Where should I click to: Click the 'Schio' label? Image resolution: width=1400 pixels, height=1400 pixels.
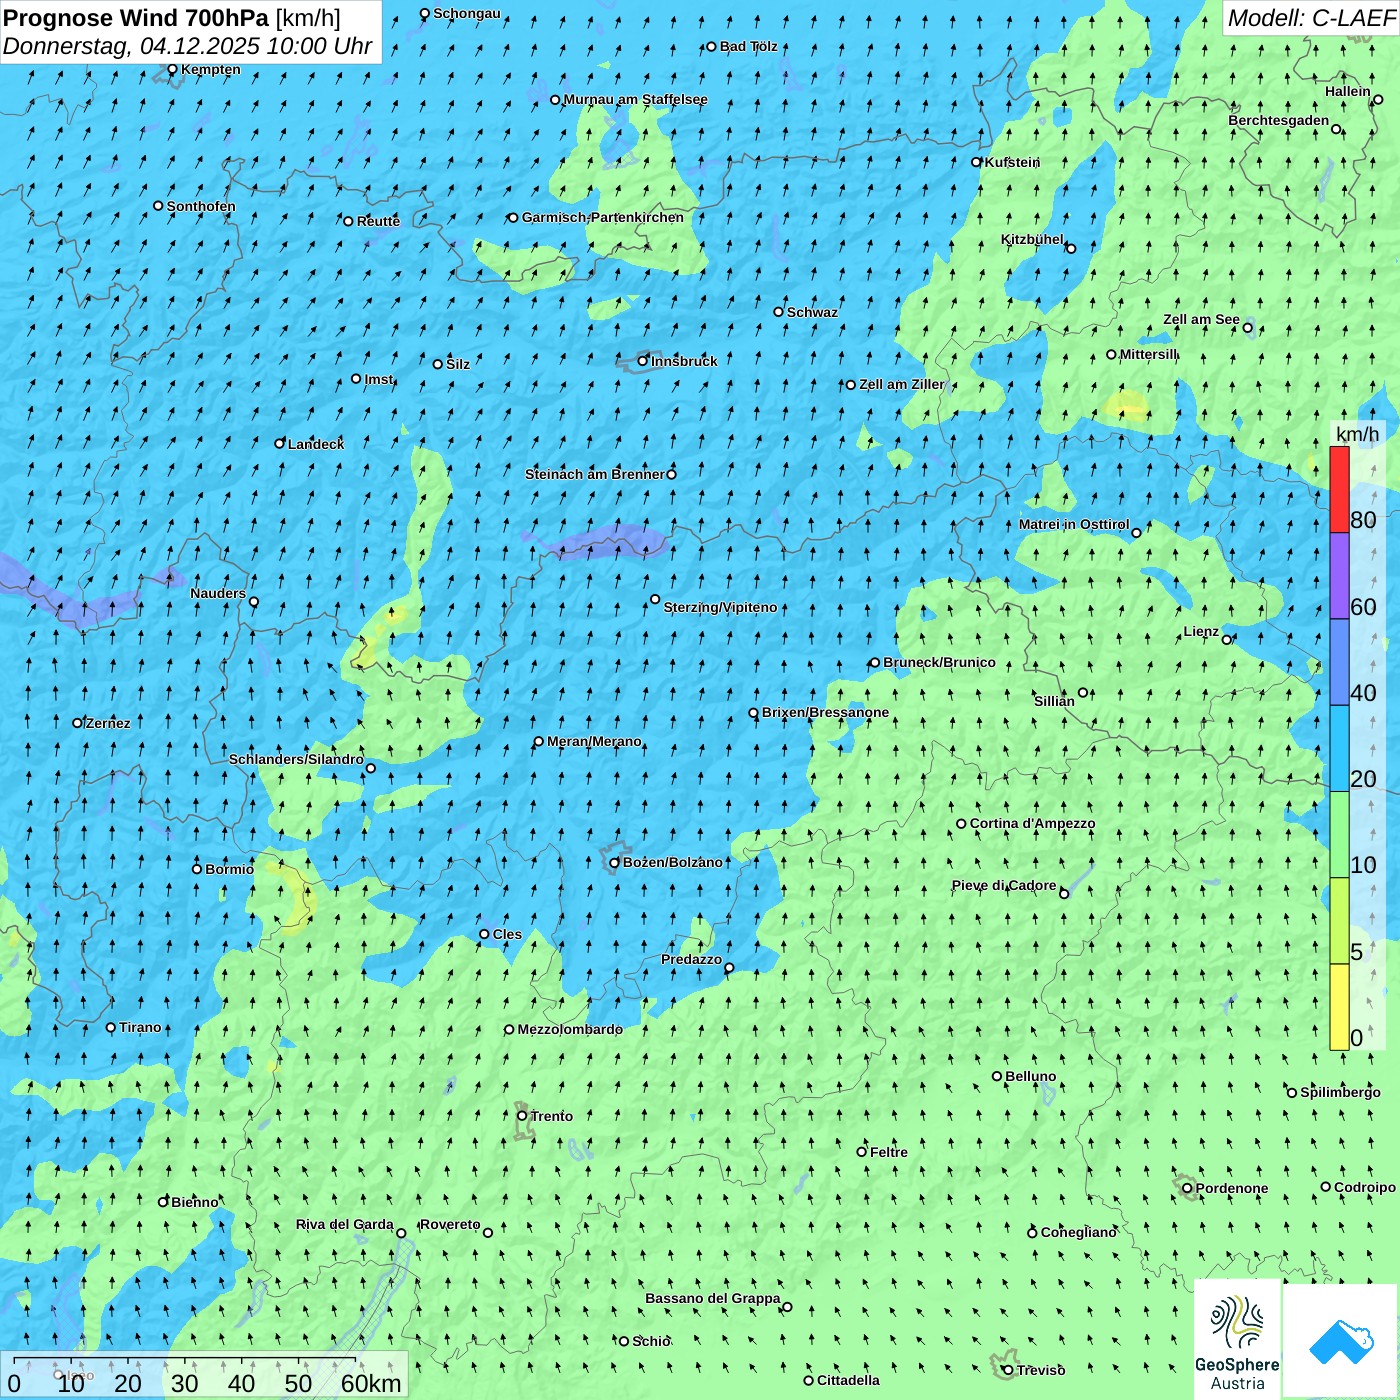coord(651,1341)
